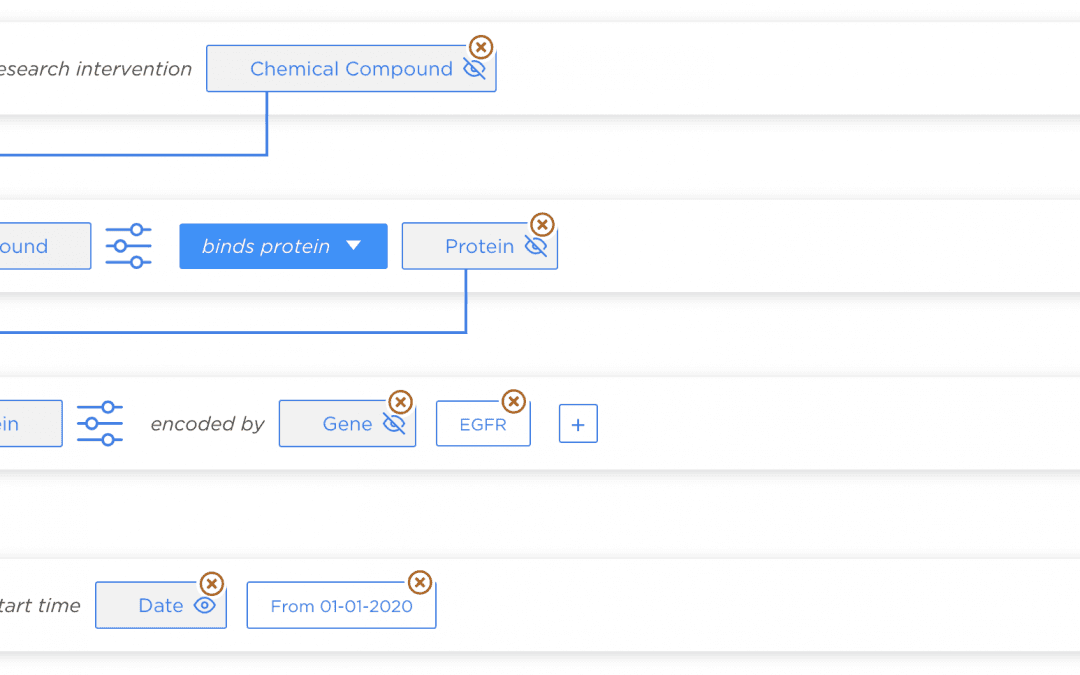
Task: Edit the From 01-01-2020 date filter
Action: tap(341, 606)
